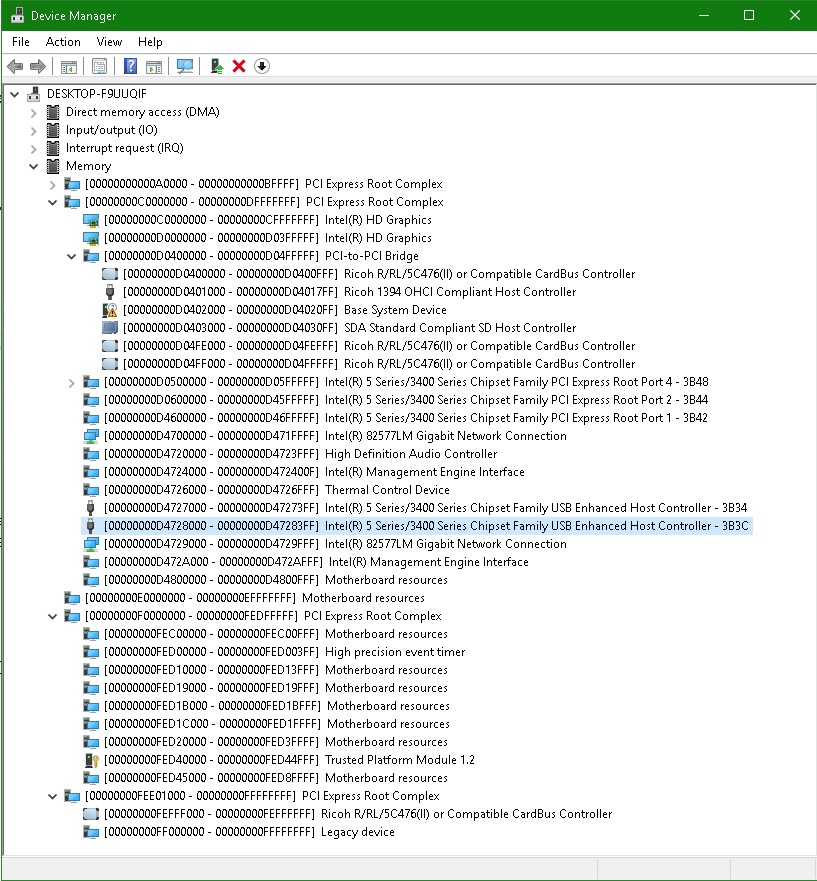Viewport: 817px width, 881px height.
Task: Click the Properties sheet toolbar icon
Action: (99, 66)
